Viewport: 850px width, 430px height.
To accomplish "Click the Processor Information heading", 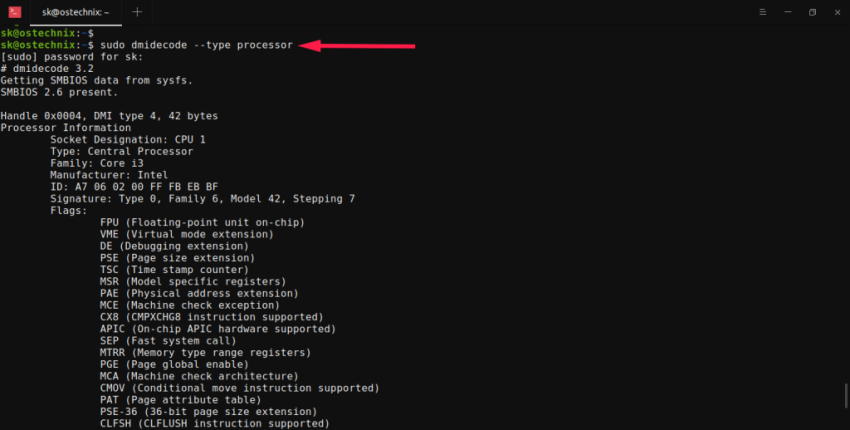I will 66,127.
